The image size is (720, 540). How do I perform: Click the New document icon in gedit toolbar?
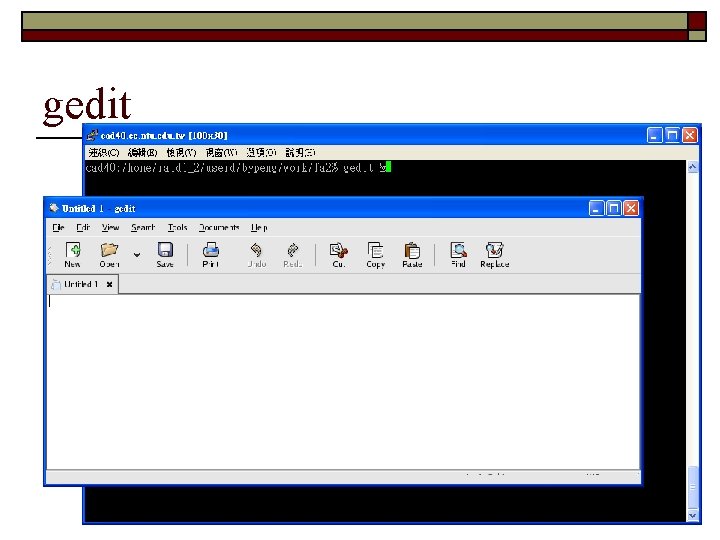pos(73,250)
